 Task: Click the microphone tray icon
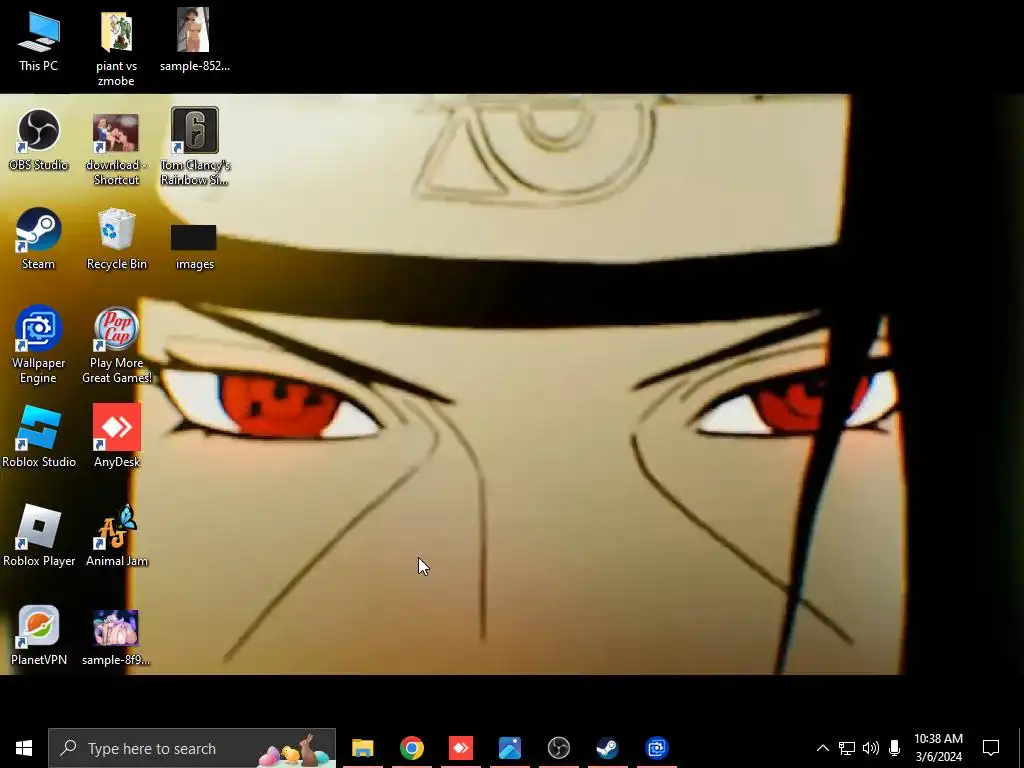tap(895, 748)
